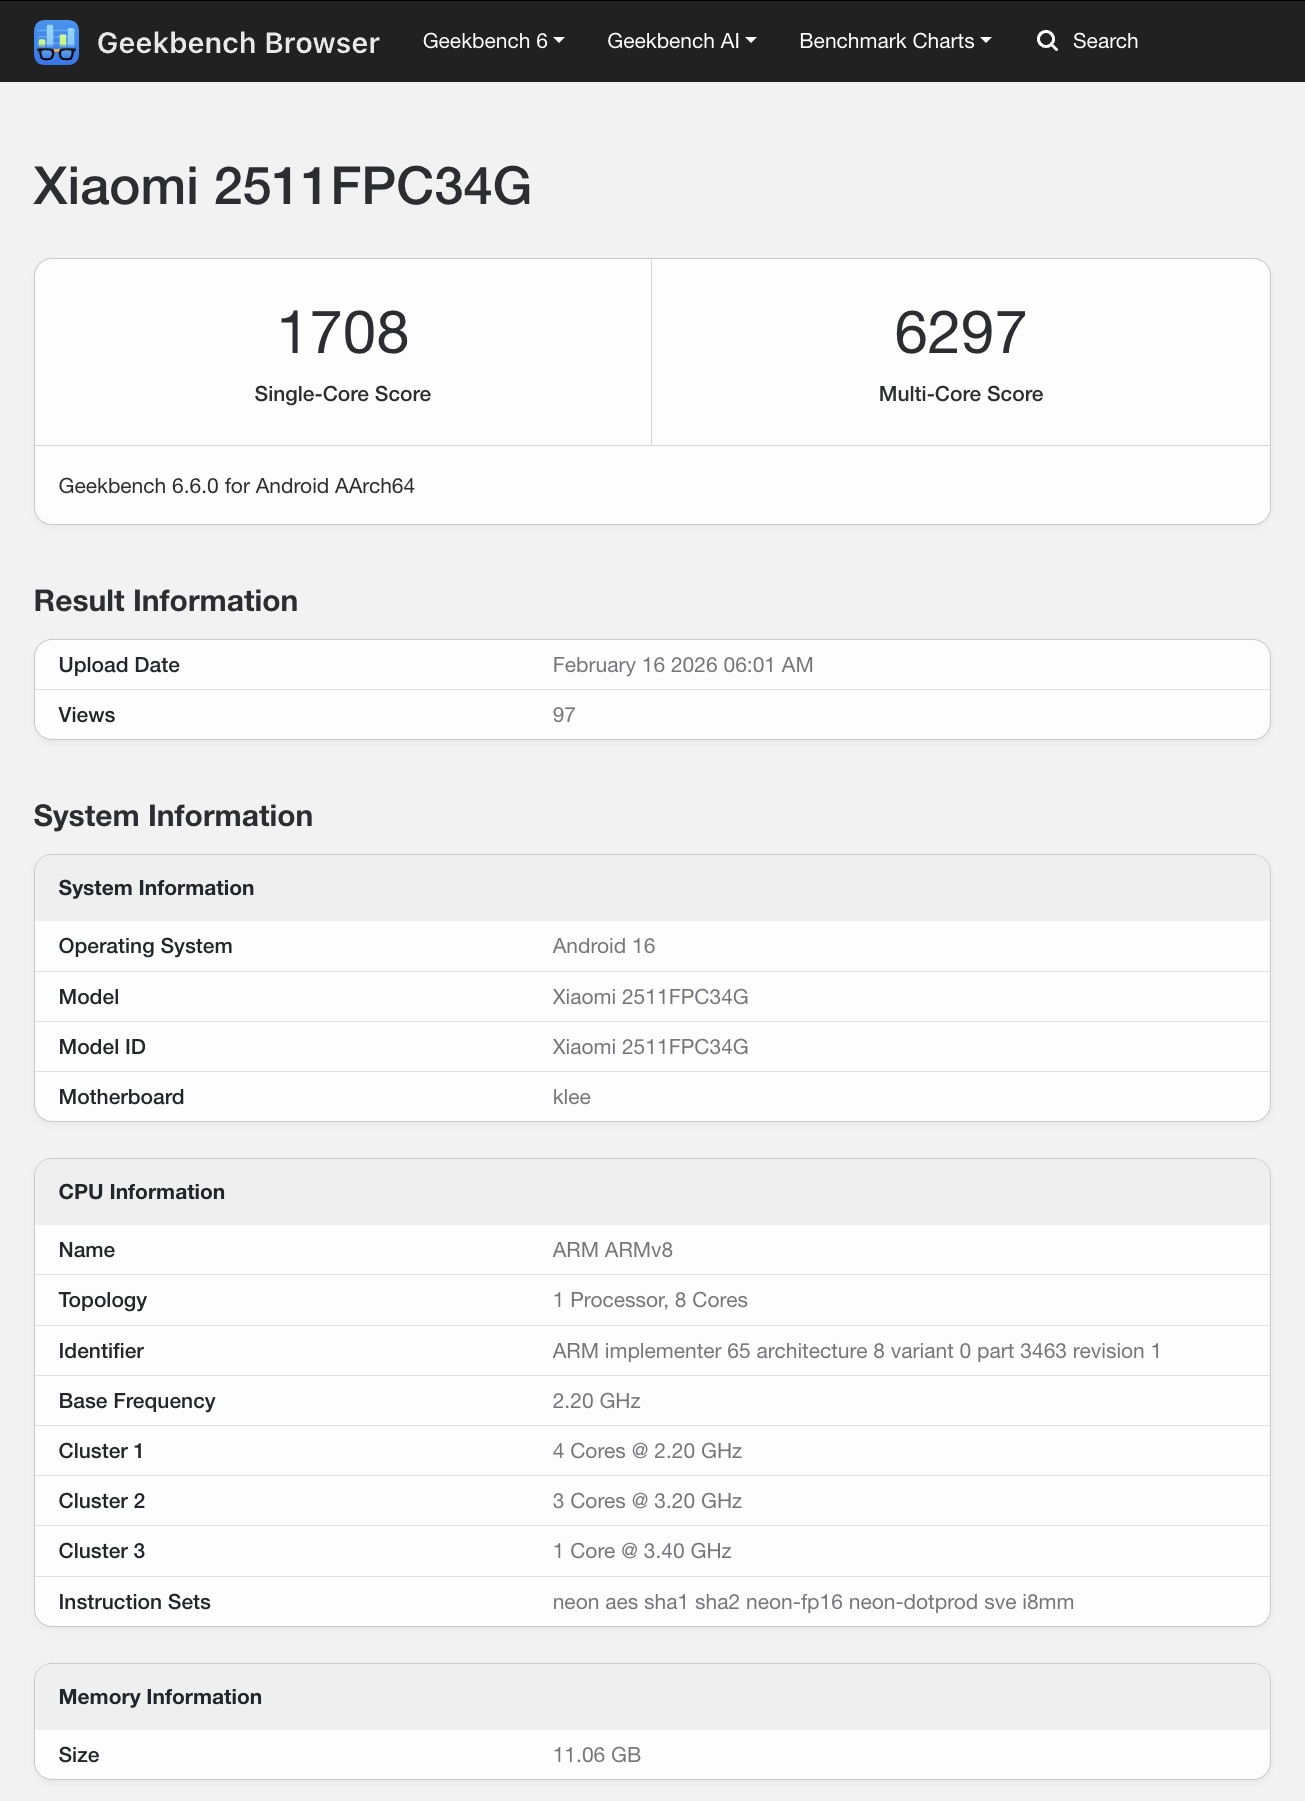This screenshot has height=1801, width=1305.
Task: Open the Geekbench 6 dropdown menu
Action: [x=493, y=41]
